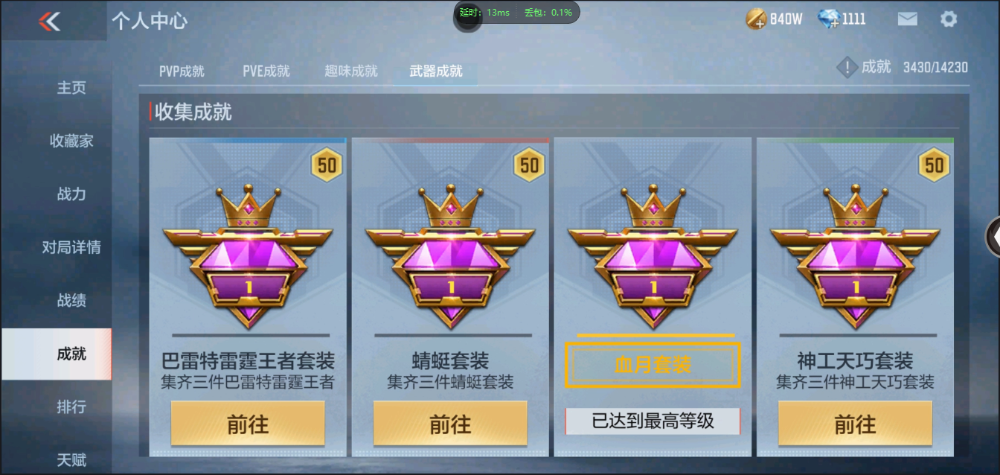The width and height of the screenshot is (1000, 475).
Task: Click the achievement exclamation info icon
Action: 846,67
